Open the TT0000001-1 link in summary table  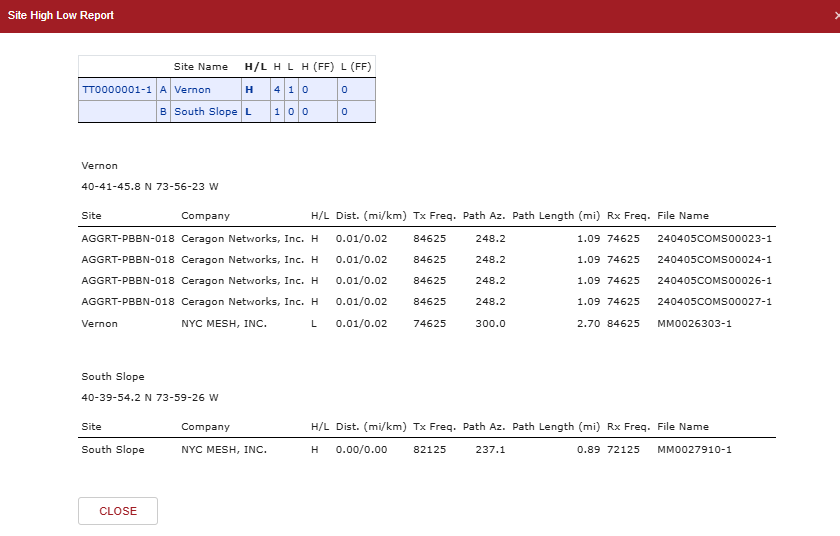click(x=117, y=90)
